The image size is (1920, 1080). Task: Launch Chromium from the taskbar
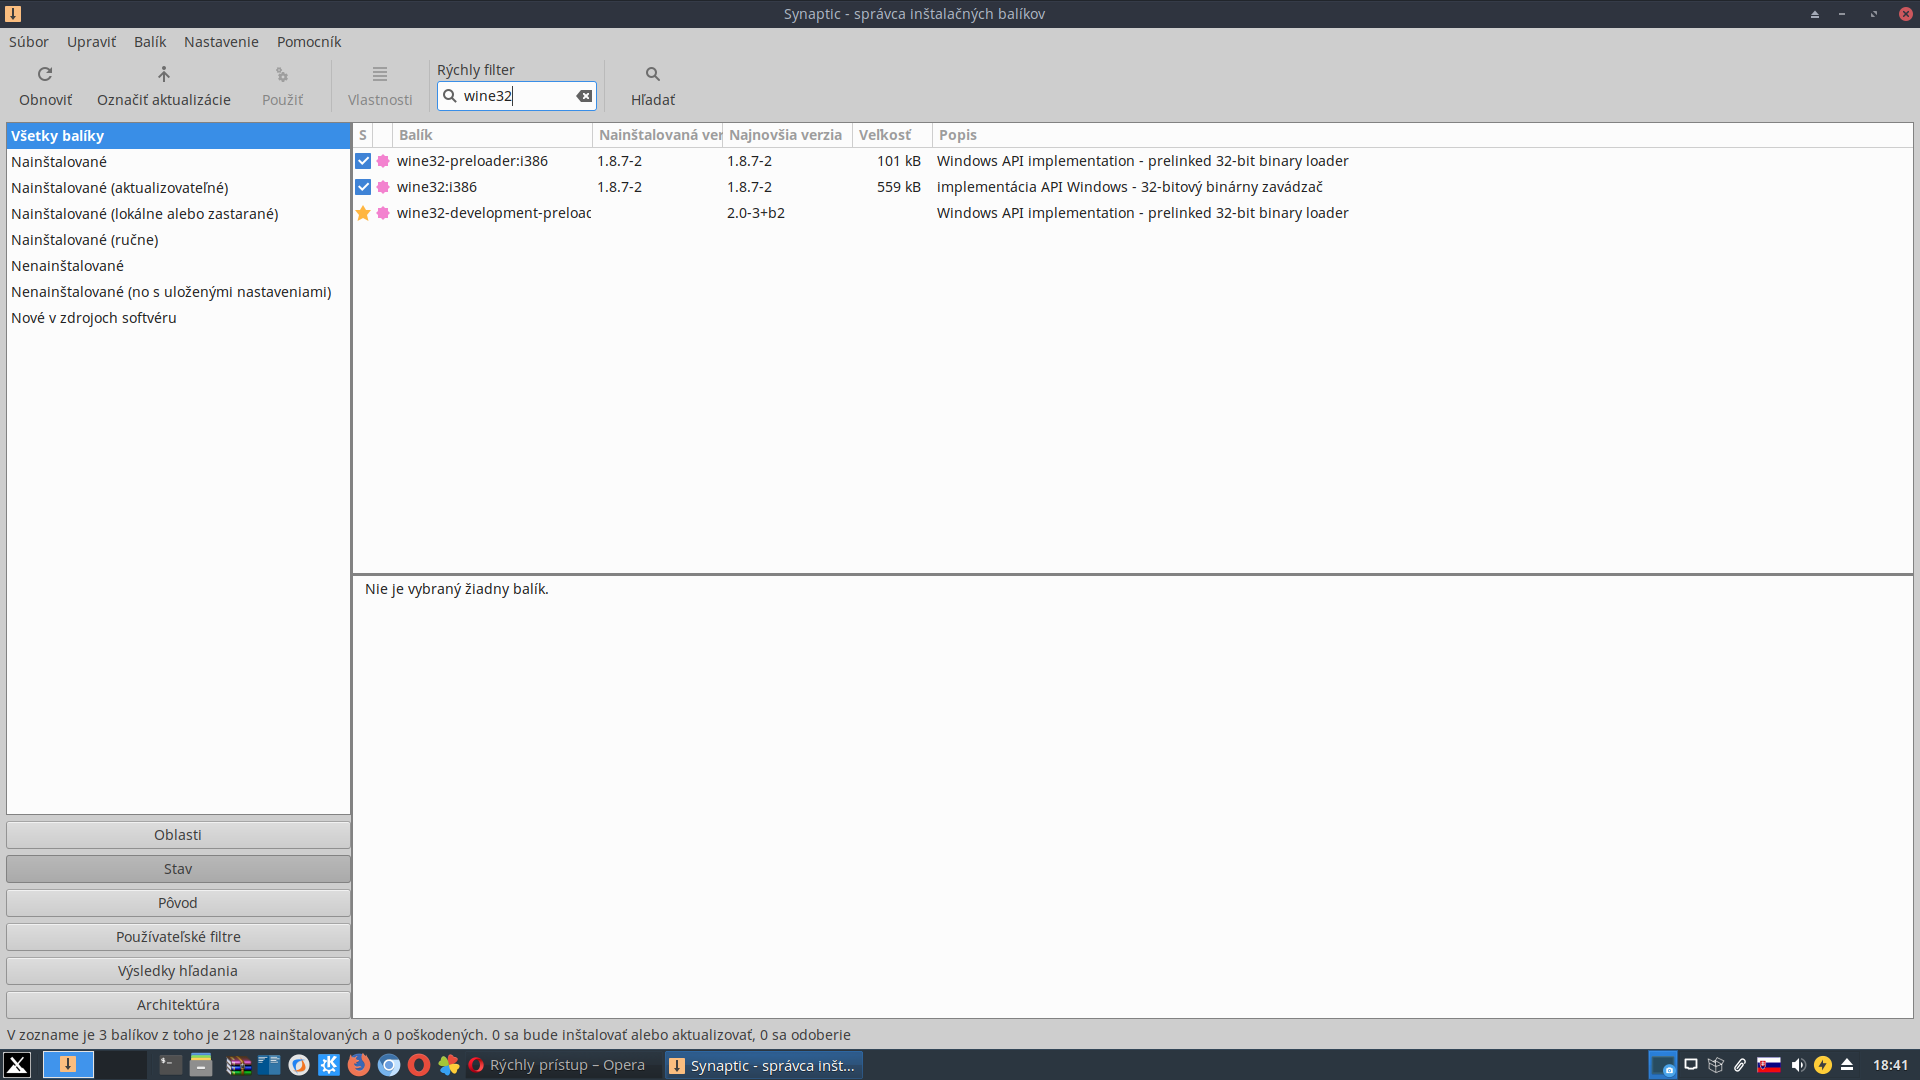click(389, 1065)
